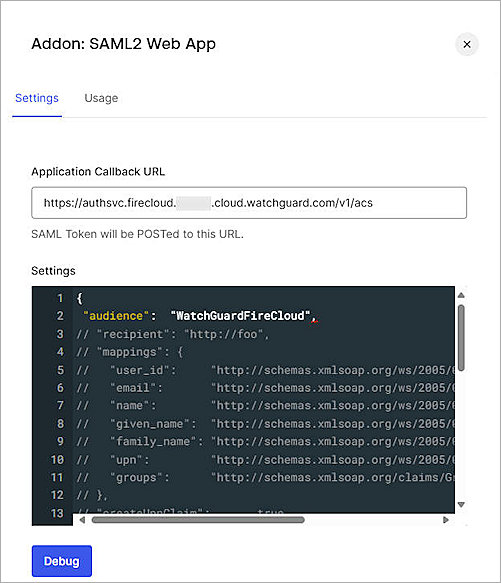Click the Debug button
Screen dimensions: 501x583
(62, 561)
